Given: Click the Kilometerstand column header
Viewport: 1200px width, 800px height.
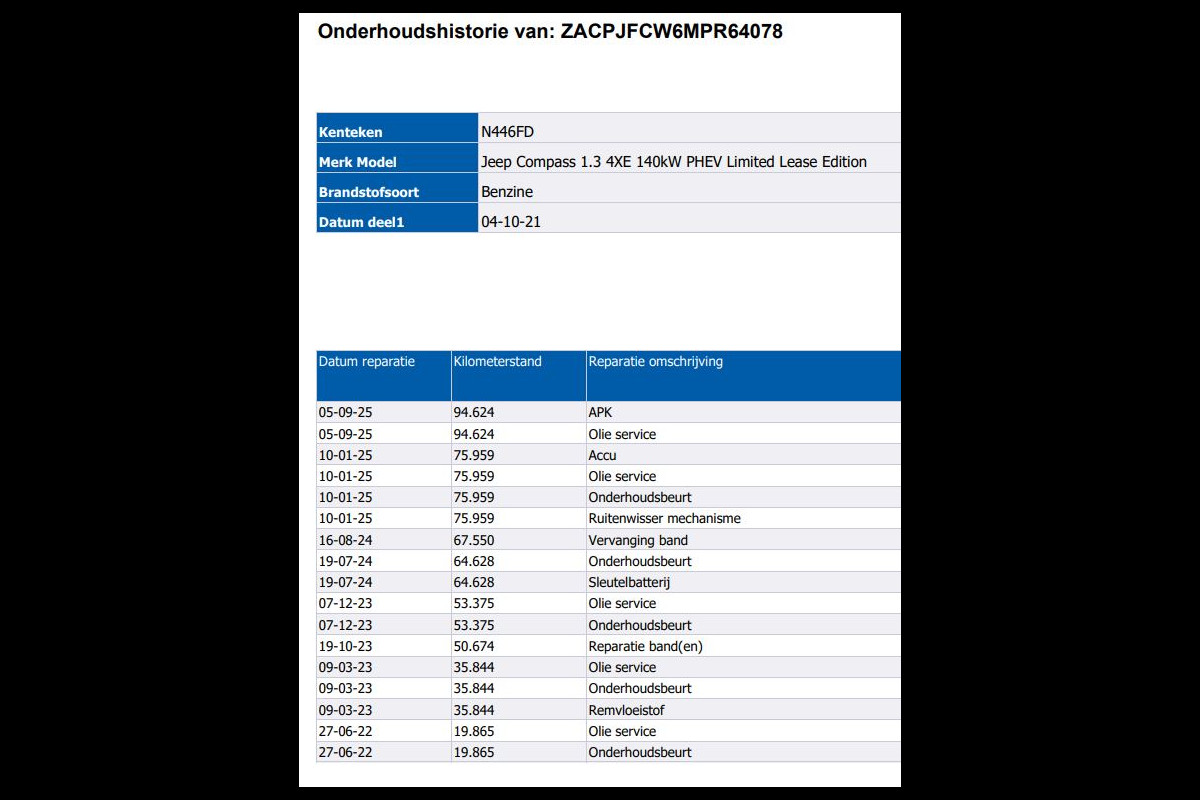Looking at the screenshot, I should pos(498,362).
